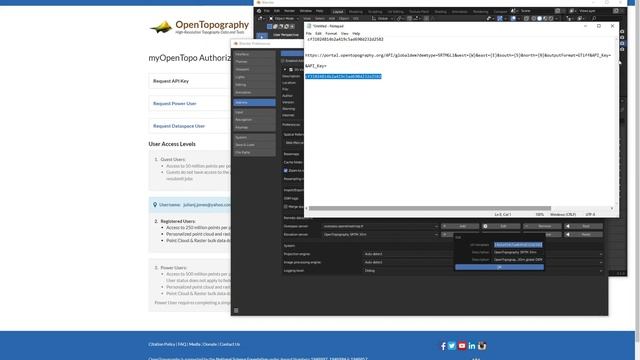Click Notepad horizontal scrollbar thumb
Viewport: 640px width, 360px height.
click(430, 208)
